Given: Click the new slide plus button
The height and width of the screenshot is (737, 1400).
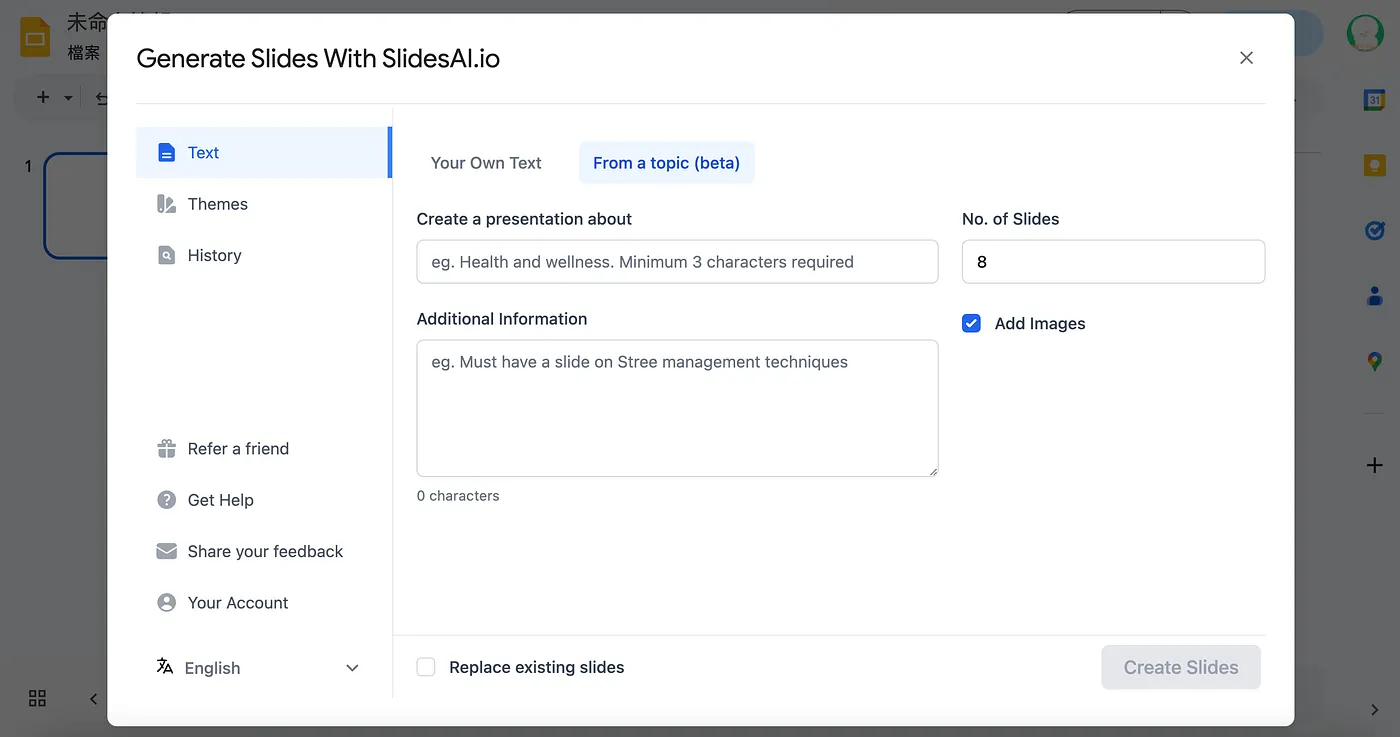Looking at the screenshot, I should click(x=43, y=97).
